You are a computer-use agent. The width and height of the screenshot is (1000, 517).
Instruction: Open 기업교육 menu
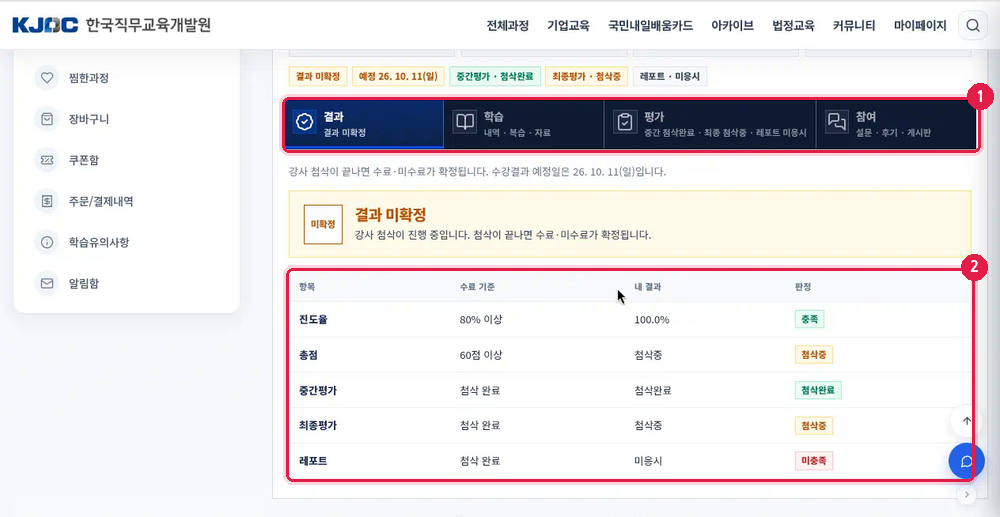(x=568, y=25)
